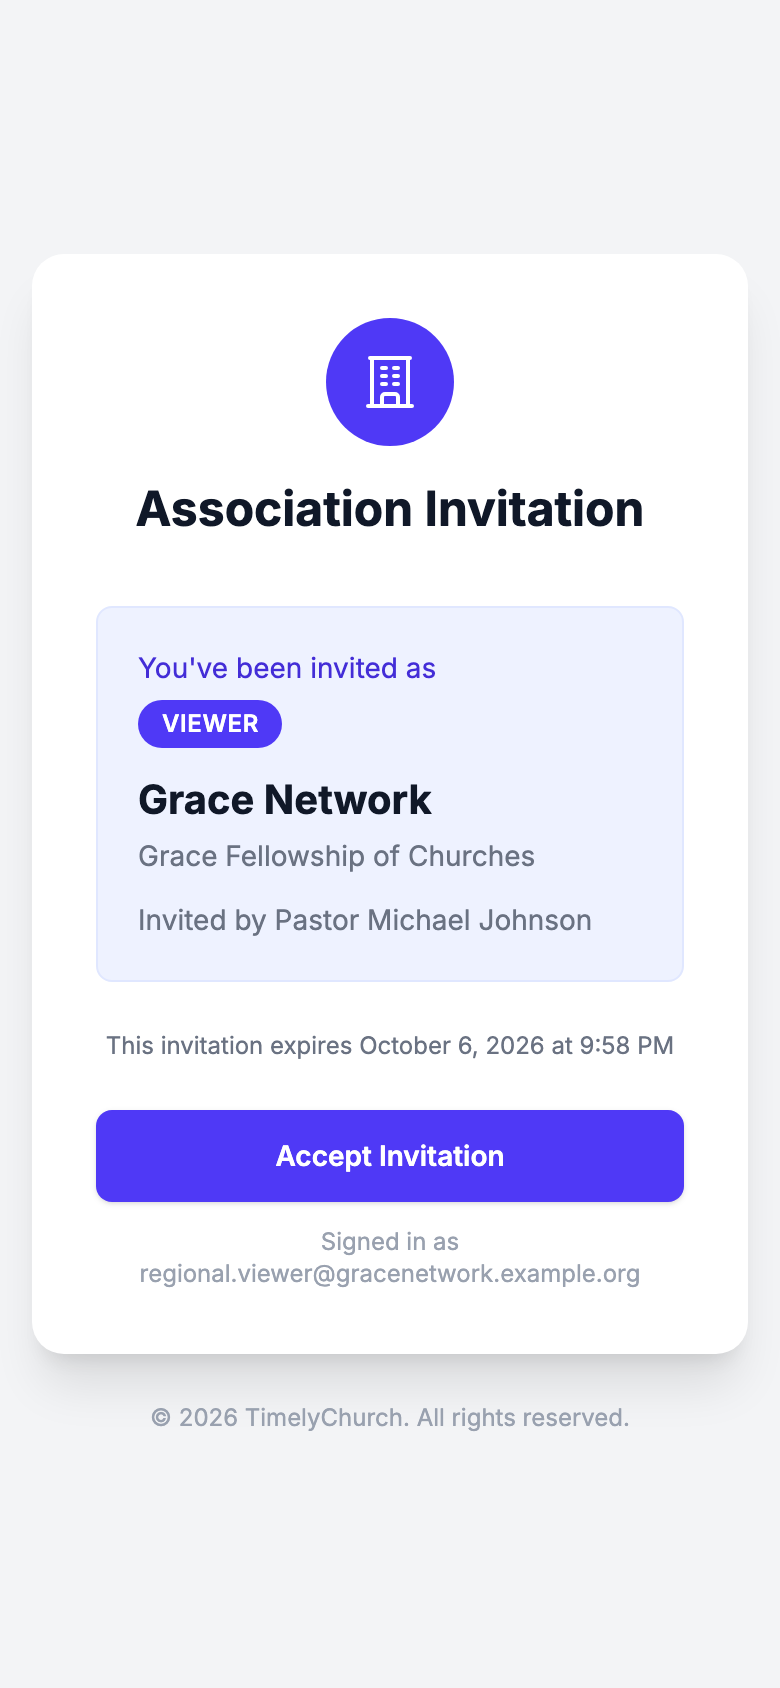Click the invitation expiration notice text
The width and height of the screenshot is (780, 1688).
[x=390, y=1046]
